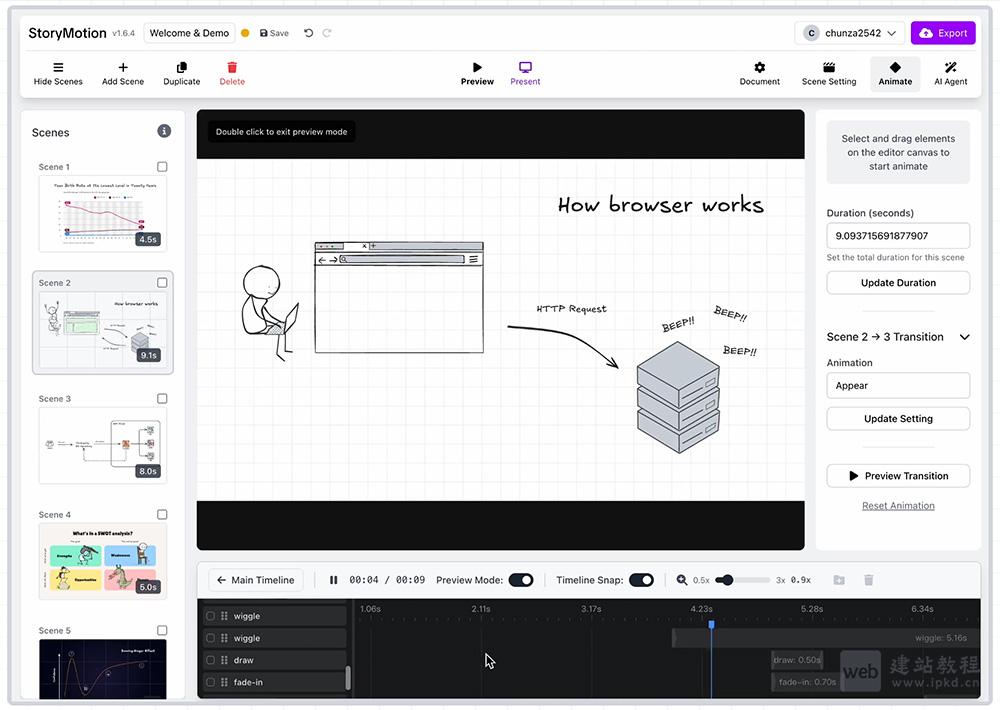This screenshot has width=1000, height=710.
Task: Select the Animate tool in the toolbar
Action: [895, 72]
